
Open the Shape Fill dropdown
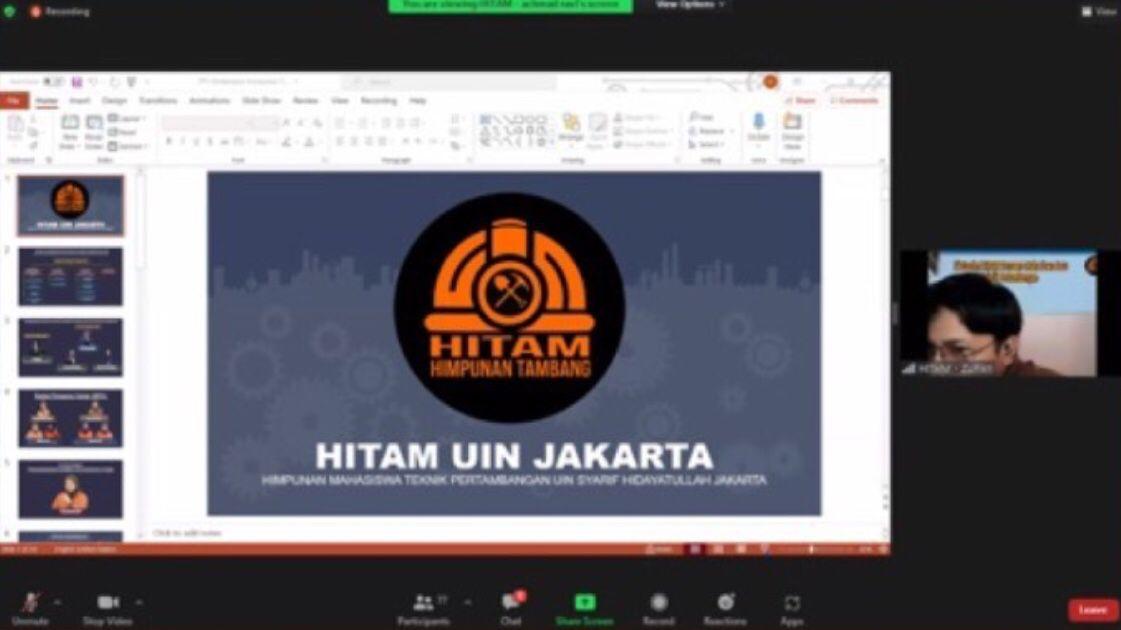tap(638, 118)
